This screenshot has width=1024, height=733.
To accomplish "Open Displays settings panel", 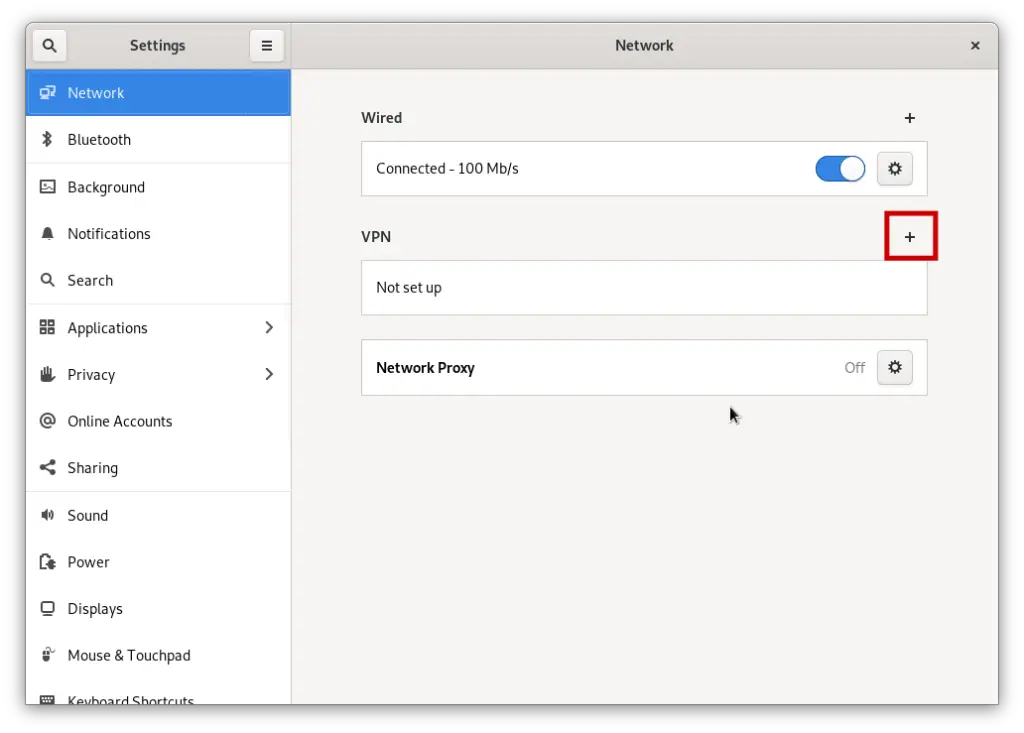I will [158, 609].
